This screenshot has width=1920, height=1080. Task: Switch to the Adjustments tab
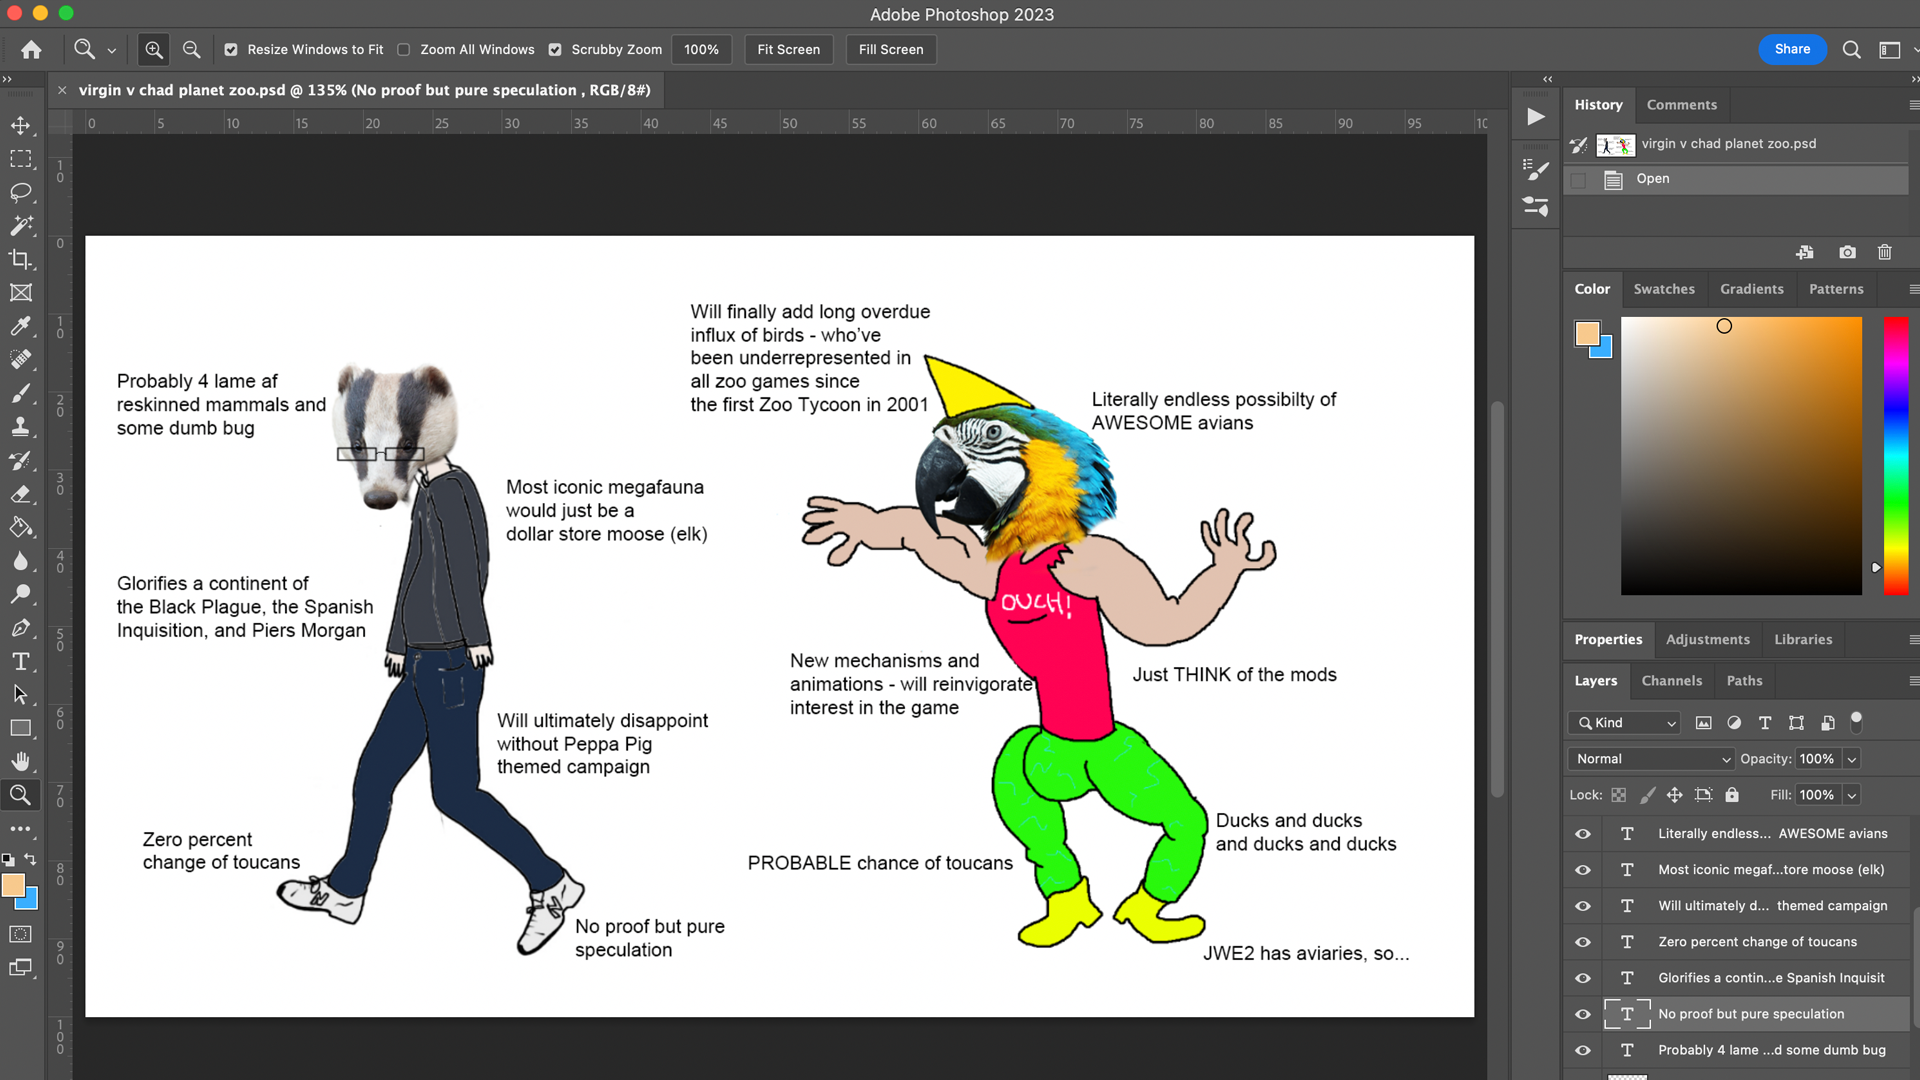[1707, 640]
